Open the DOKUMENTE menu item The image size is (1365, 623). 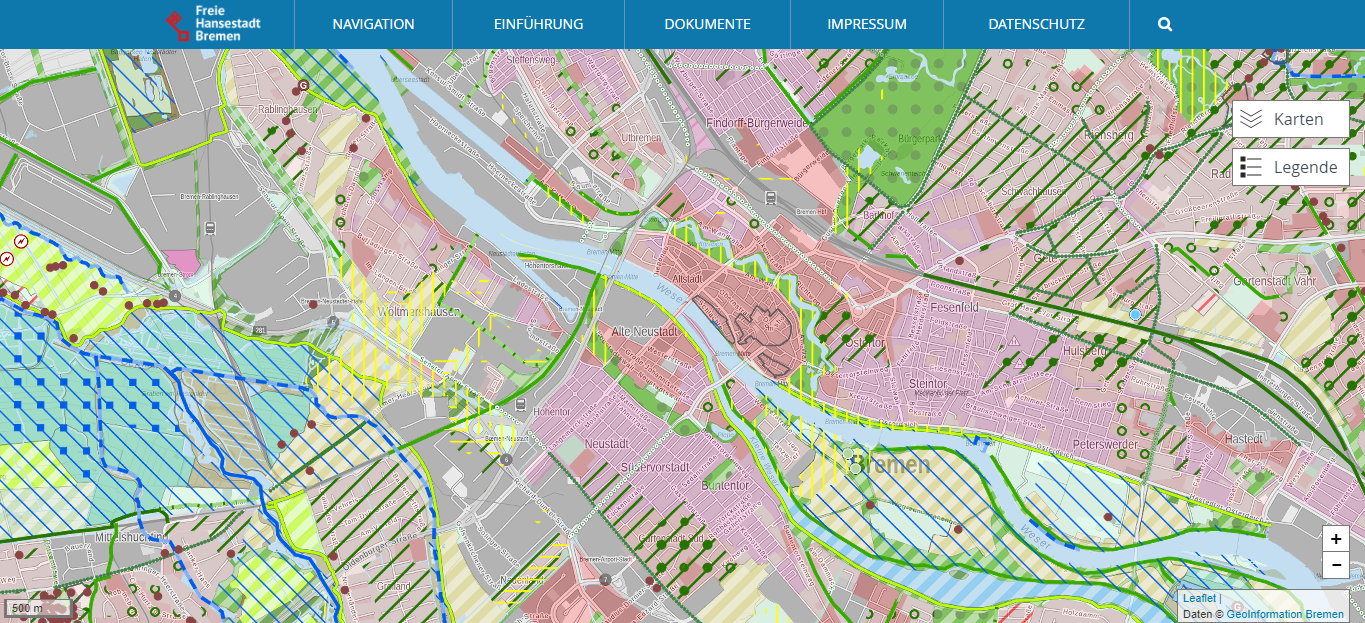point(707,24)
